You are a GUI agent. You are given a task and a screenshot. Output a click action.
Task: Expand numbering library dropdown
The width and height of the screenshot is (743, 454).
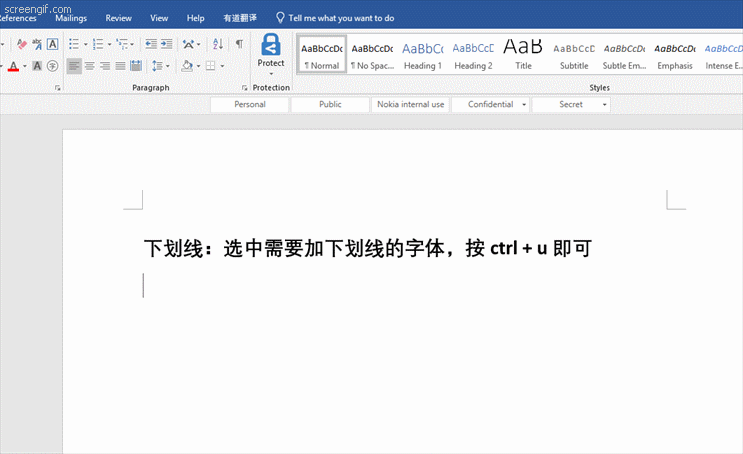point(109,44)
